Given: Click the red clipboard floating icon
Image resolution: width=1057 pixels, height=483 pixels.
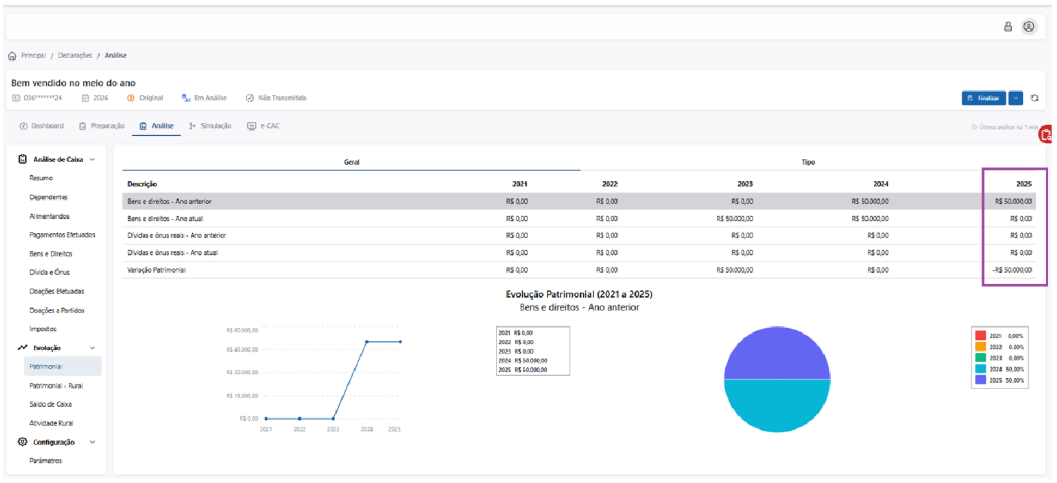Looking at the screenshot, I should [1047, 135].
